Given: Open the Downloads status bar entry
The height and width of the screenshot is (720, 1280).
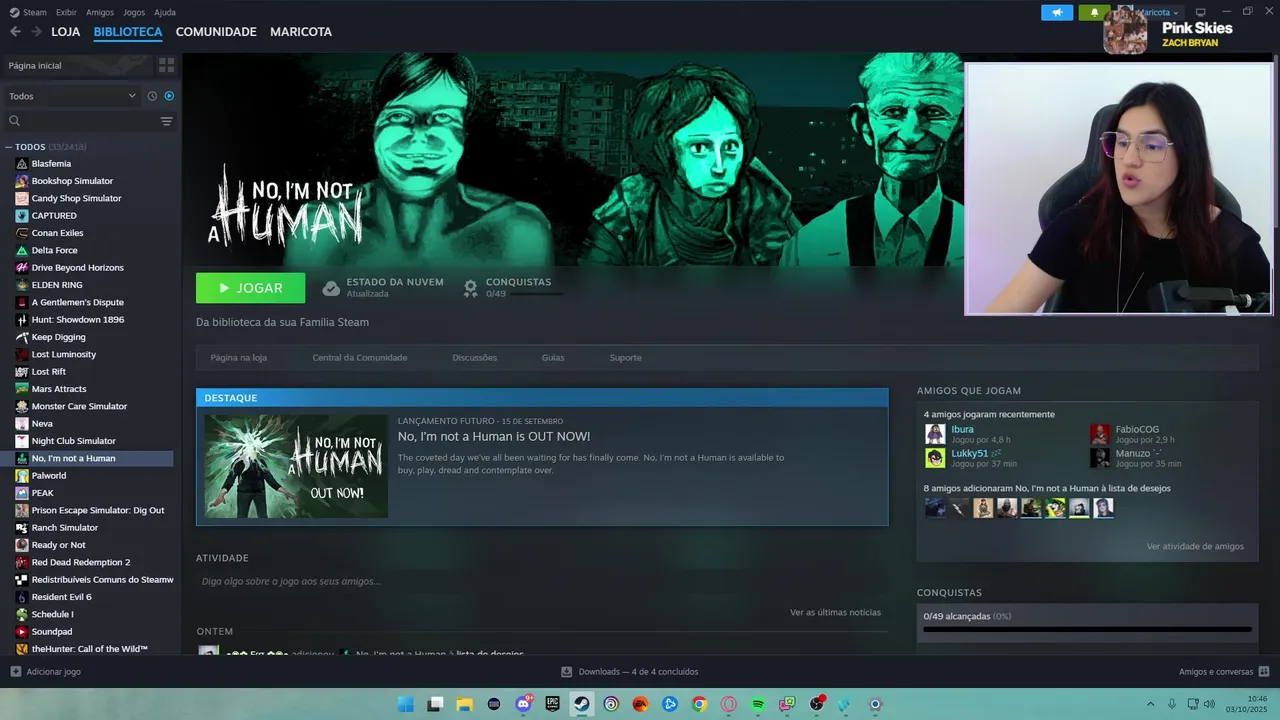Looking at the screenshot, I should point(629,672).
